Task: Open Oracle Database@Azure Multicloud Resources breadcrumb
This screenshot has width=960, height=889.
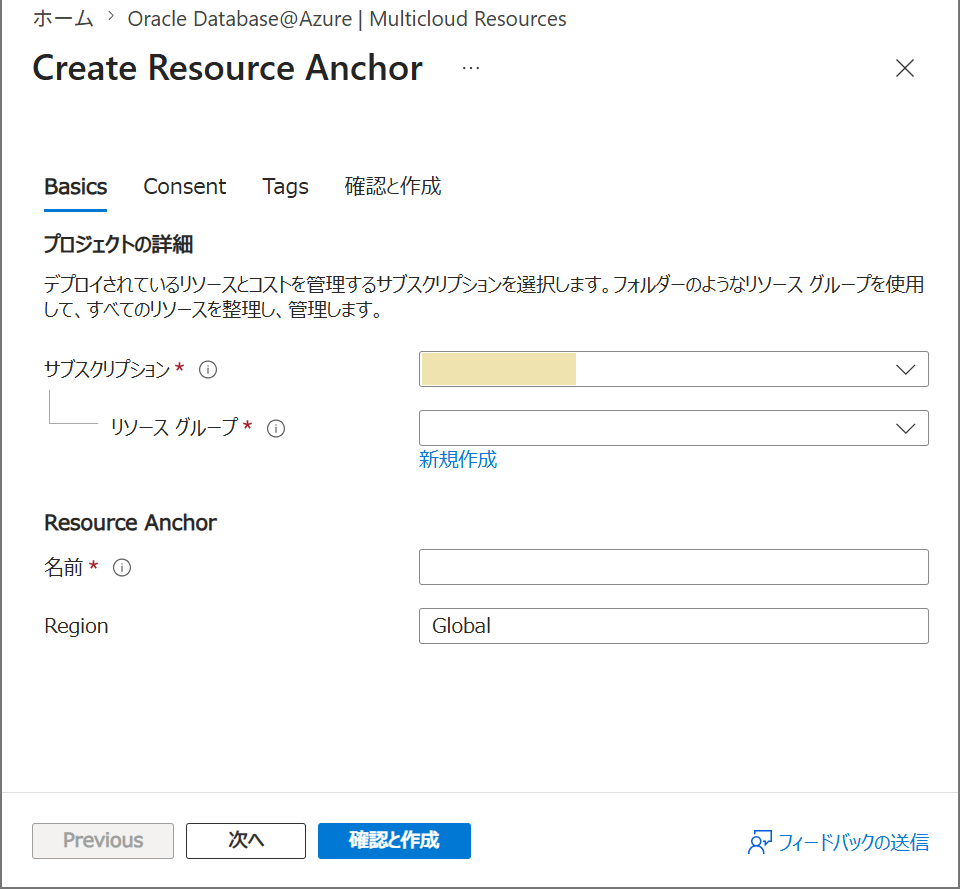Action: [347, 19]
